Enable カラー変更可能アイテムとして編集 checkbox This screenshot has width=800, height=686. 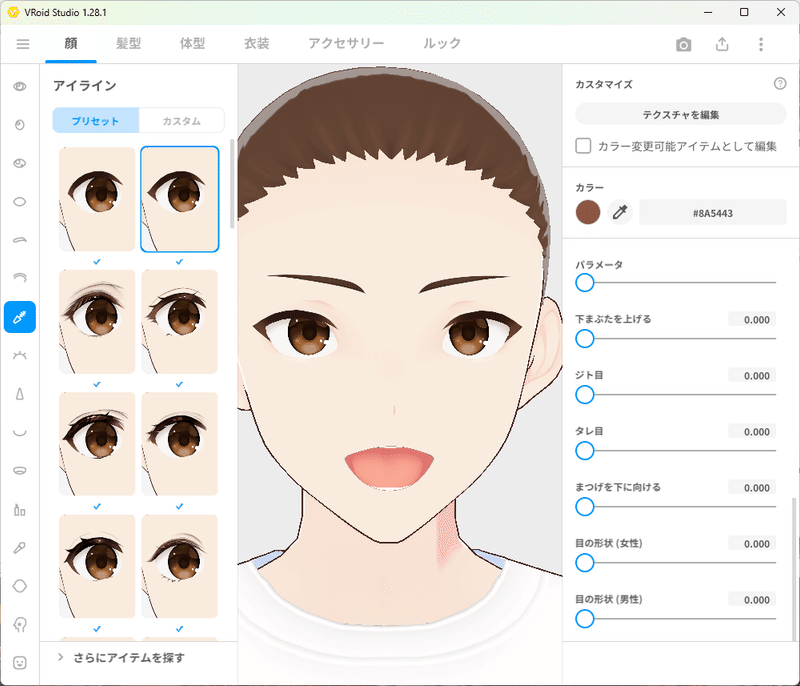coord(583,146)
